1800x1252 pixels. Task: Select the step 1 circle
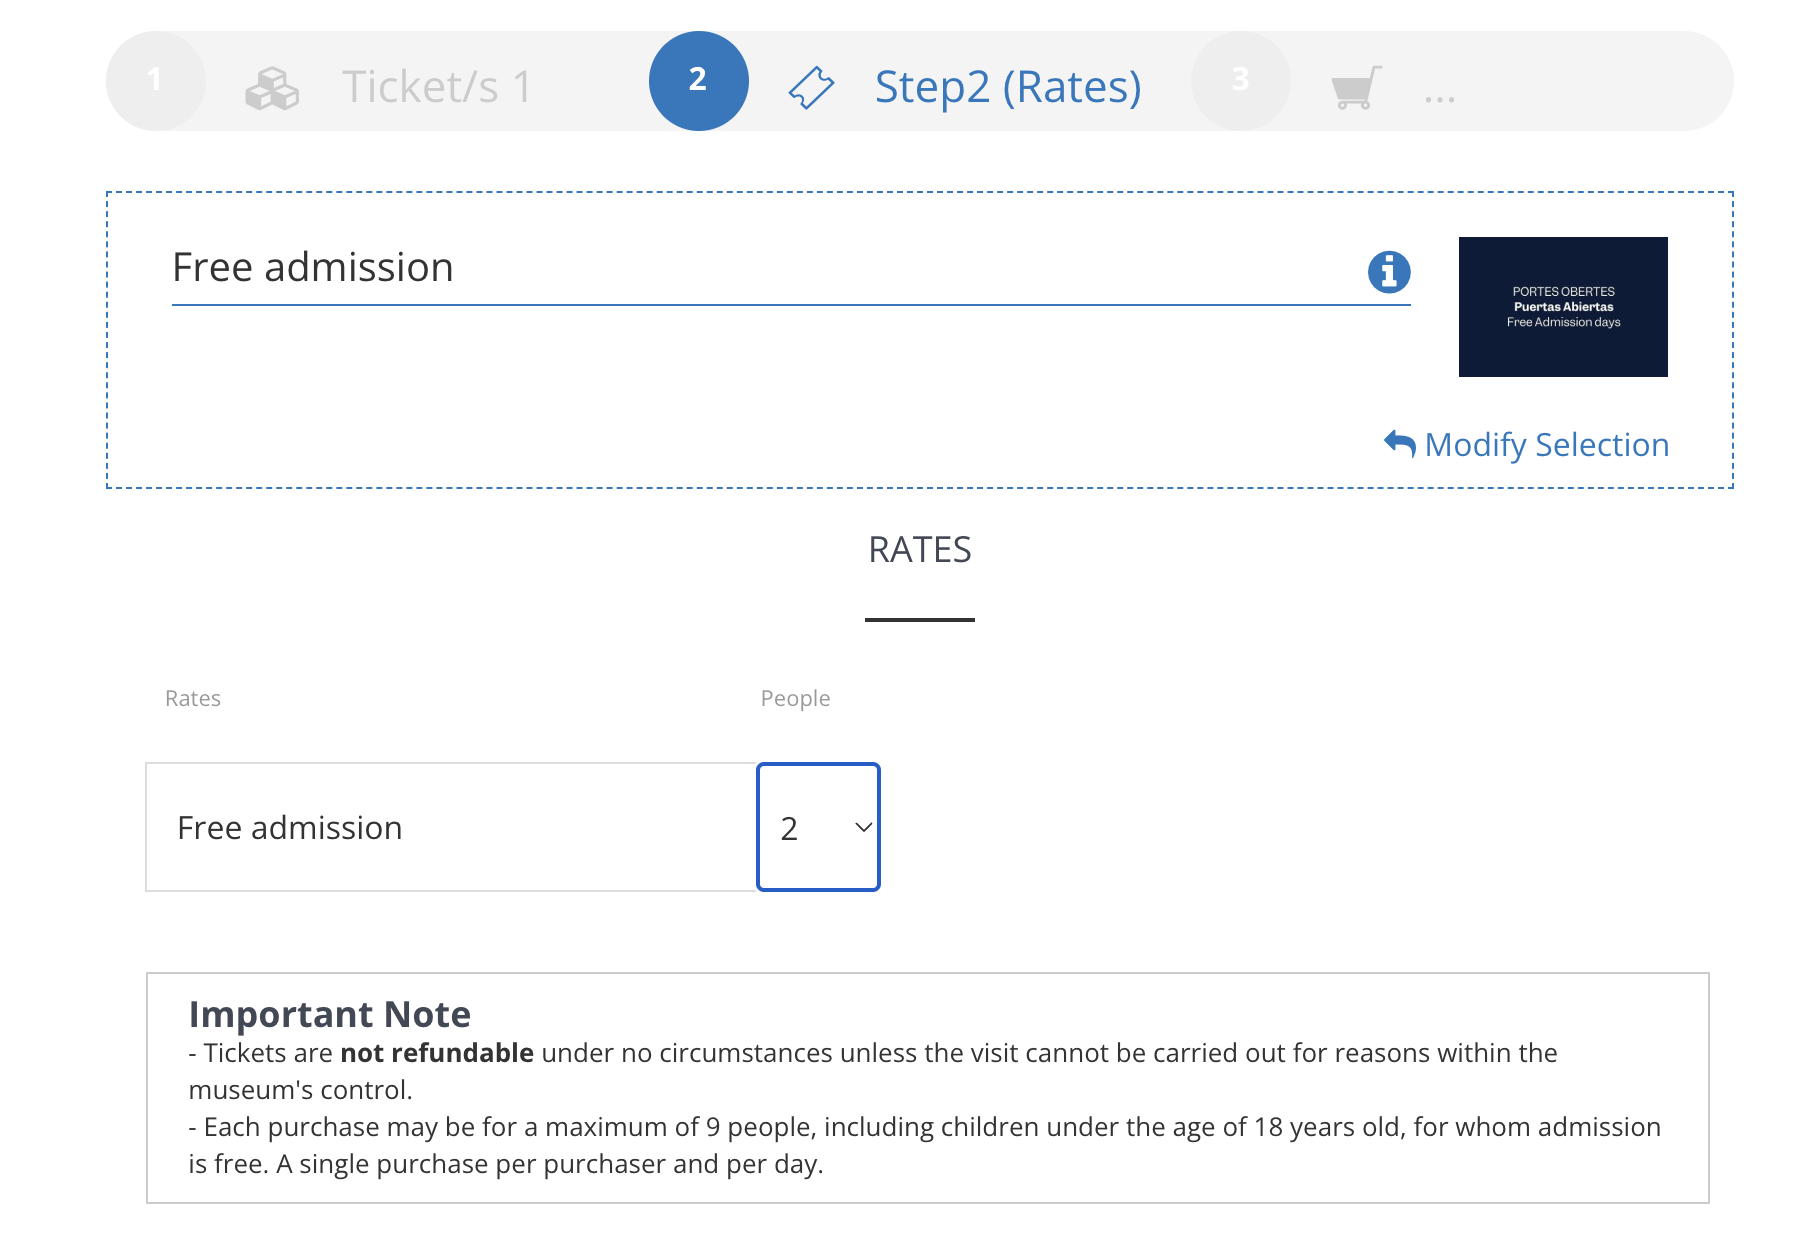click(155, 80)
